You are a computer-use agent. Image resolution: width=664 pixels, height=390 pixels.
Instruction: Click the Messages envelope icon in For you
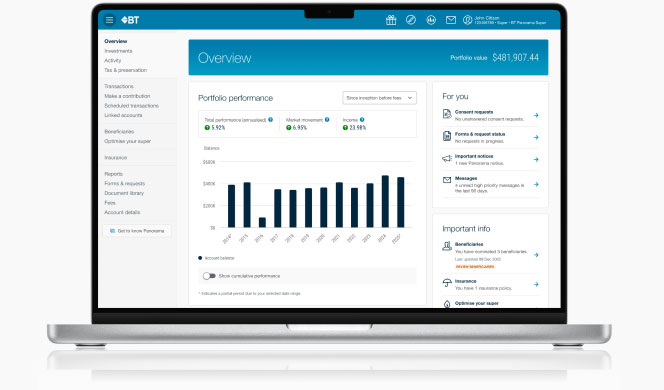click(x=447, y=180)
